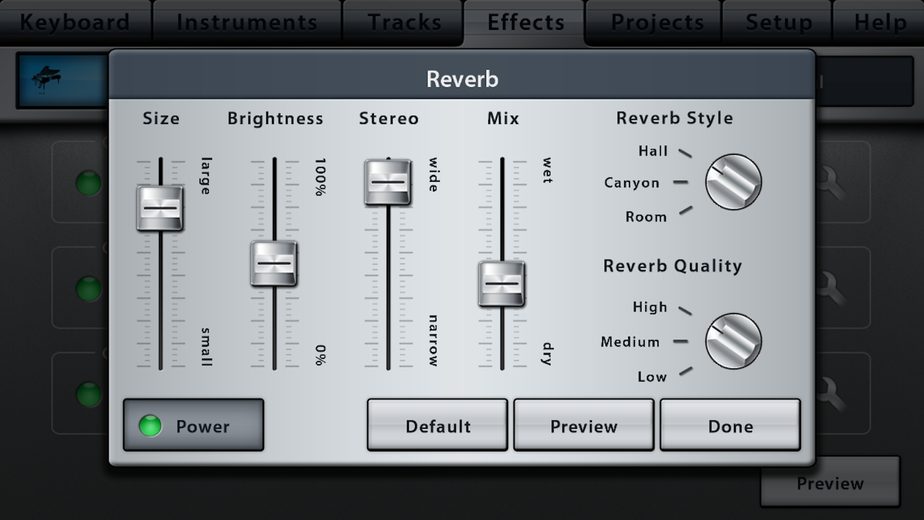Click the Brightness slider handle
924x520 pixels.
coord(274,264)
